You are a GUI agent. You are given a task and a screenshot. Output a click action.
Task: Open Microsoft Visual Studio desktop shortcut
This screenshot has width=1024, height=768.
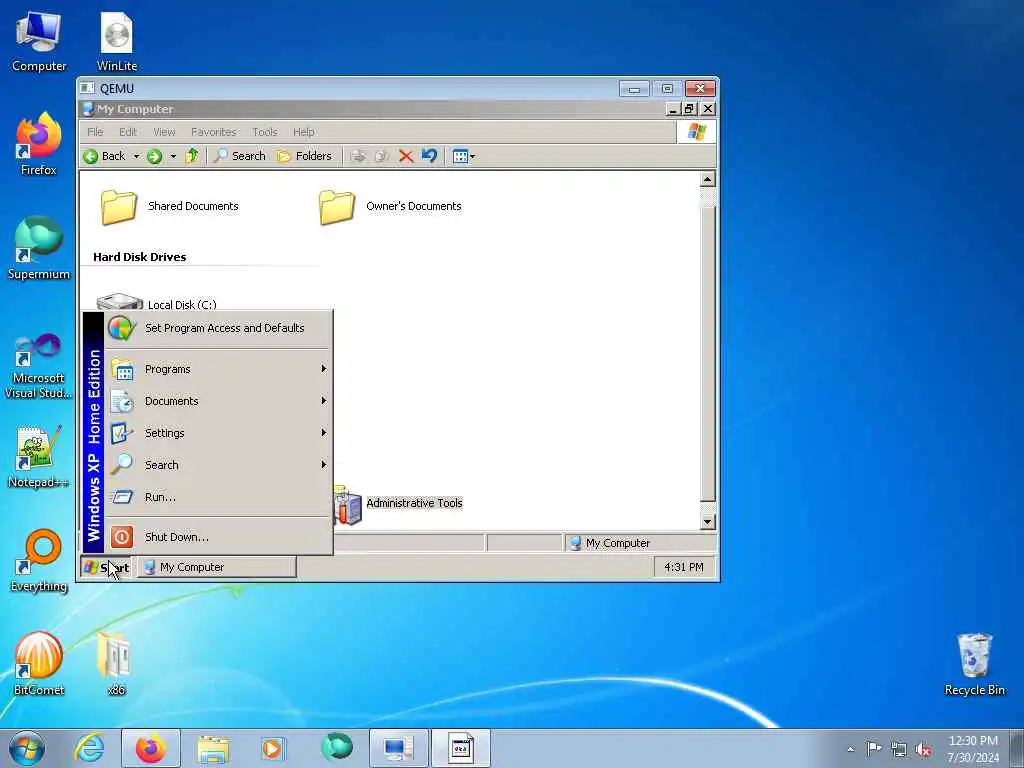[x=39, y=366]
